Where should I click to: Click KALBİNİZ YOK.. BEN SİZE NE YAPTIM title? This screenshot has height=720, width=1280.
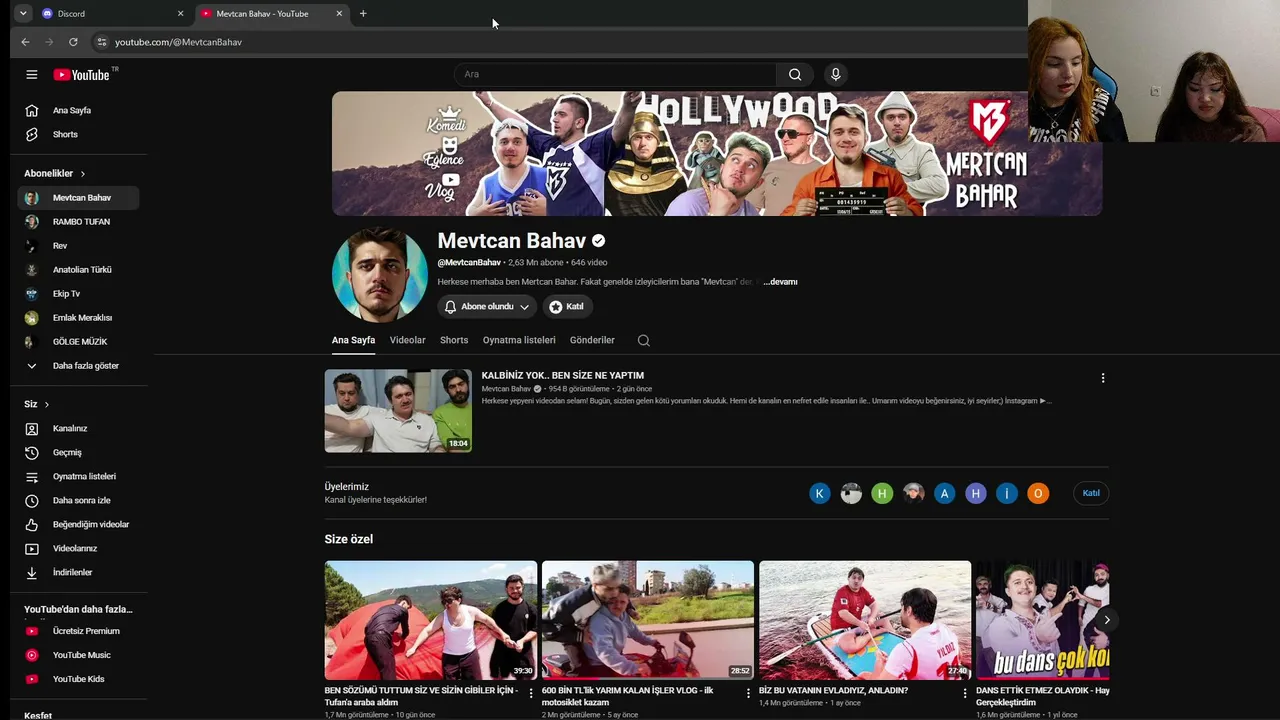click(x=563, y=375)
